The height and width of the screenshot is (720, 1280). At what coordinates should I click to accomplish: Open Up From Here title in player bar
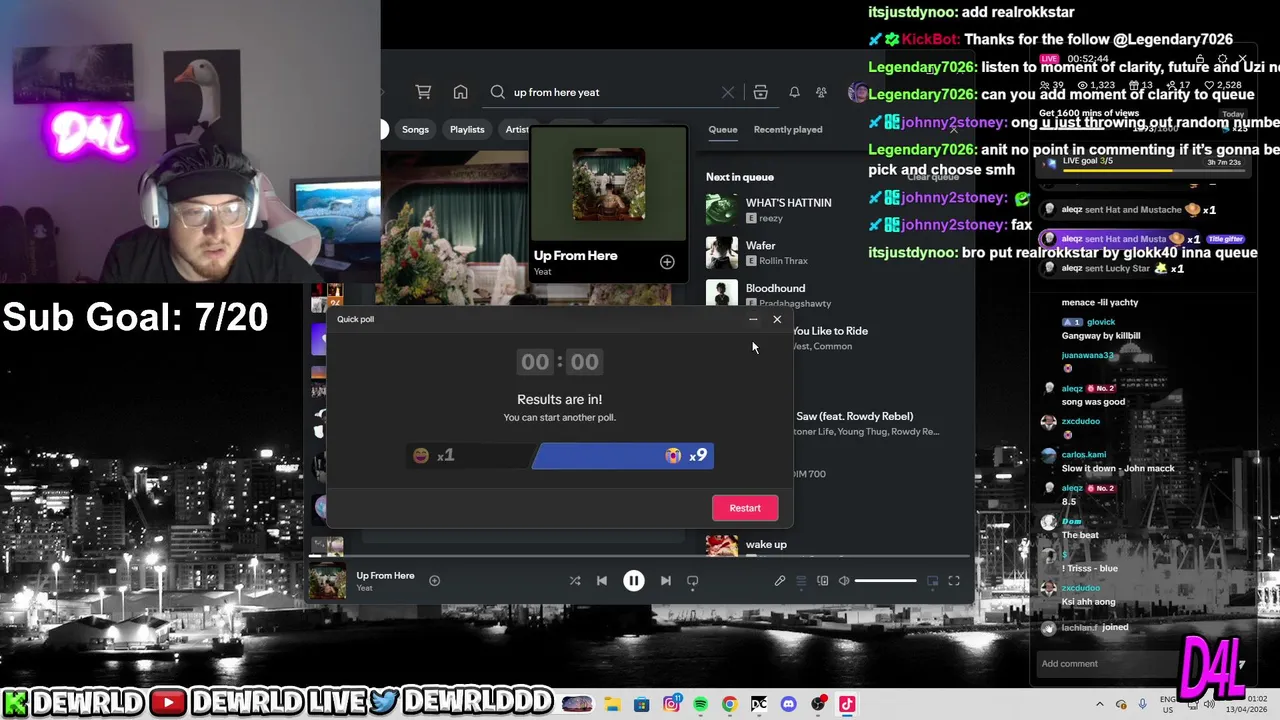(385, 575)
